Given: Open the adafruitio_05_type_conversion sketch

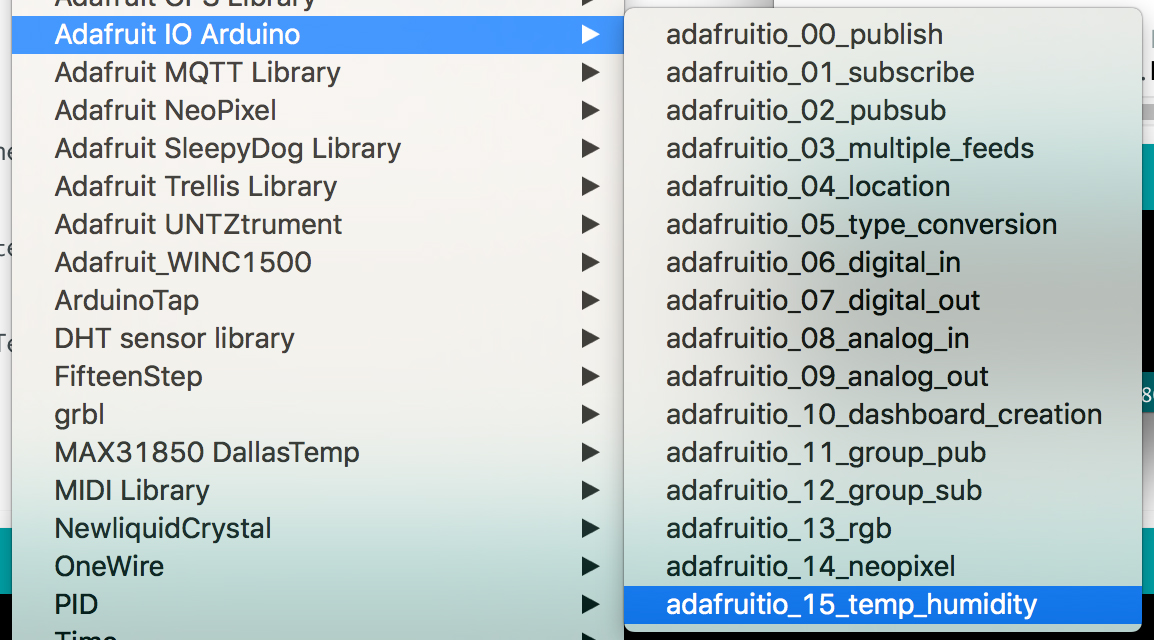Looking at the screenshot, I should click(861, 224).
